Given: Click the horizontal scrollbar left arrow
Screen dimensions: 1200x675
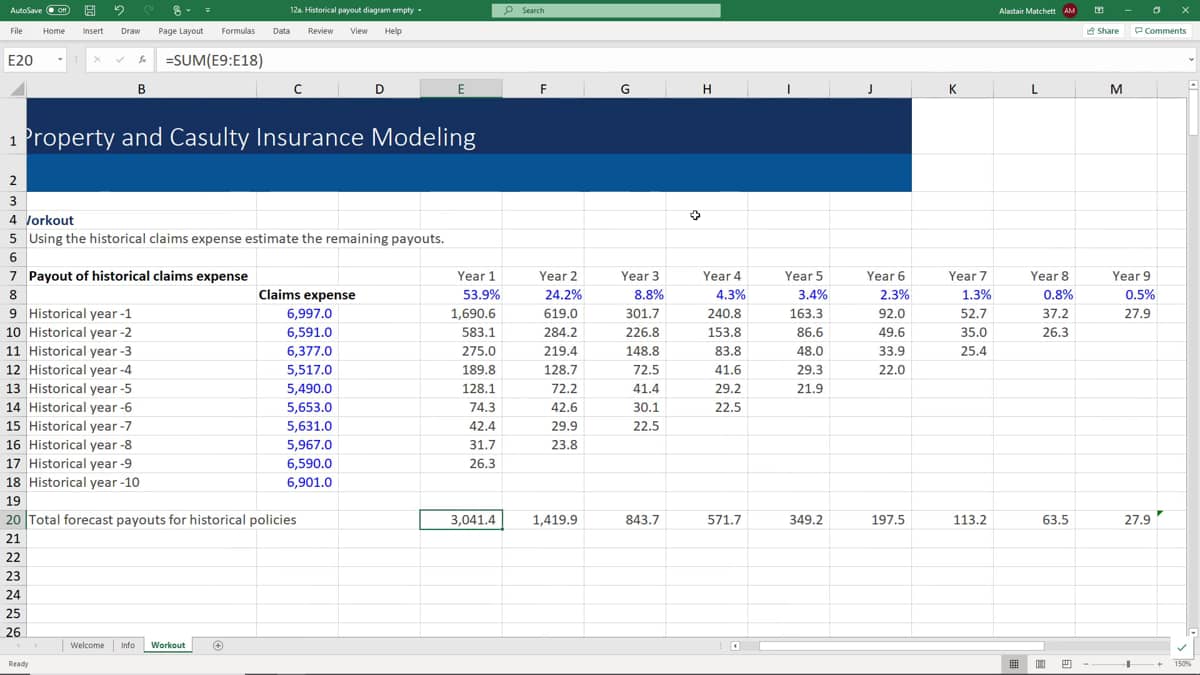Looking at the screenshot, I should point(737,645).
